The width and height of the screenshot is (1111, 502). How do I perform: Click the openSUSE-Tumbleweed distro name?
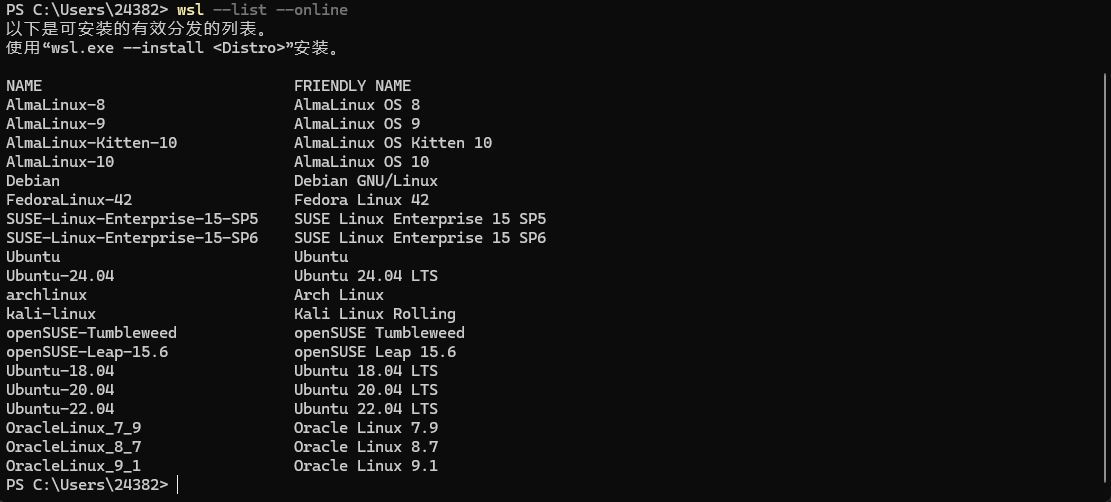91,333
